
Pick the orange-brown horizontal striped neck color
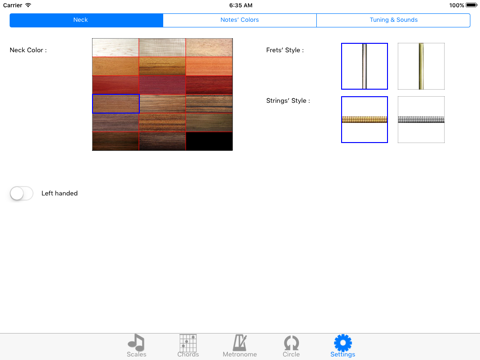coord(162,123)
